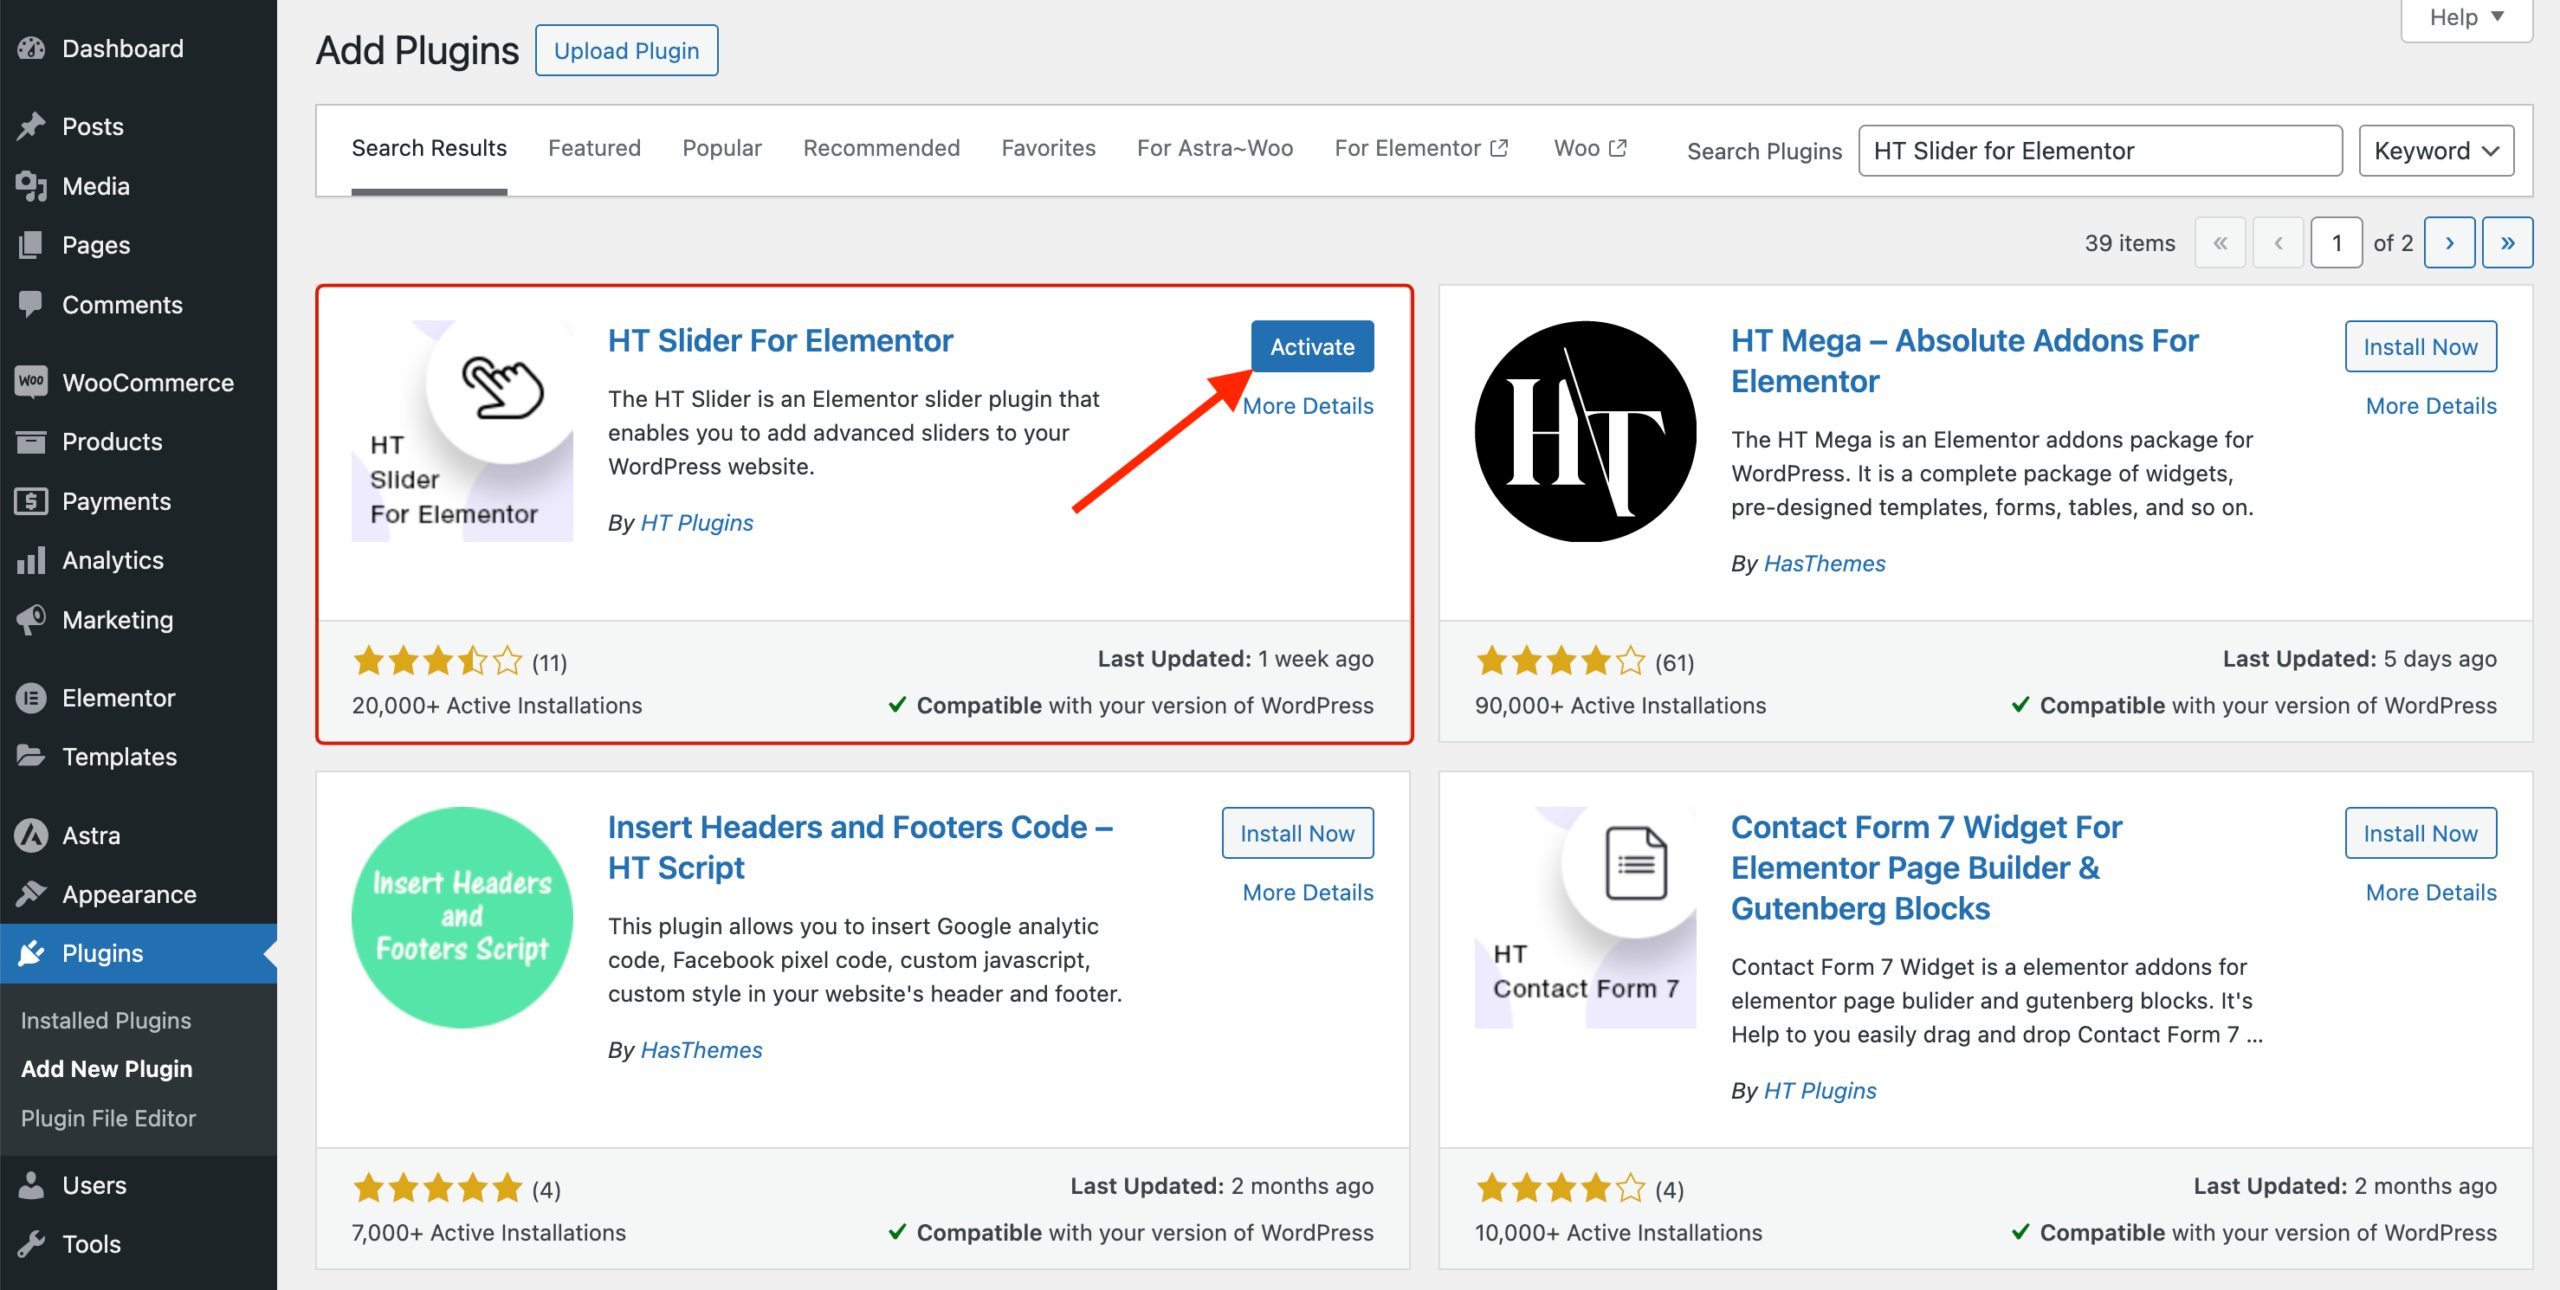Select the Payments icon

point(31,501)
